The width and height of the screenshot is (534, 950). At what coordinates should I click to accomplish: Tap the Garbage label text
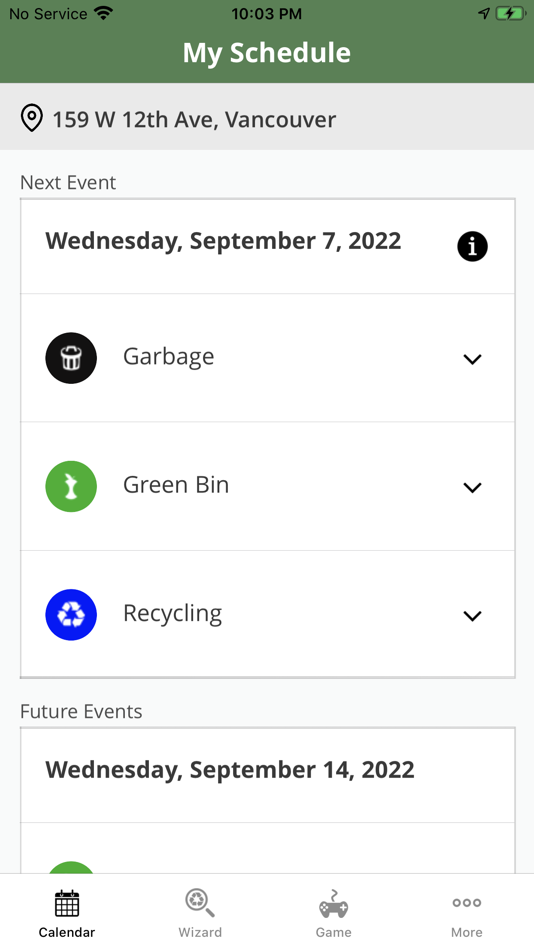(169, 357)
